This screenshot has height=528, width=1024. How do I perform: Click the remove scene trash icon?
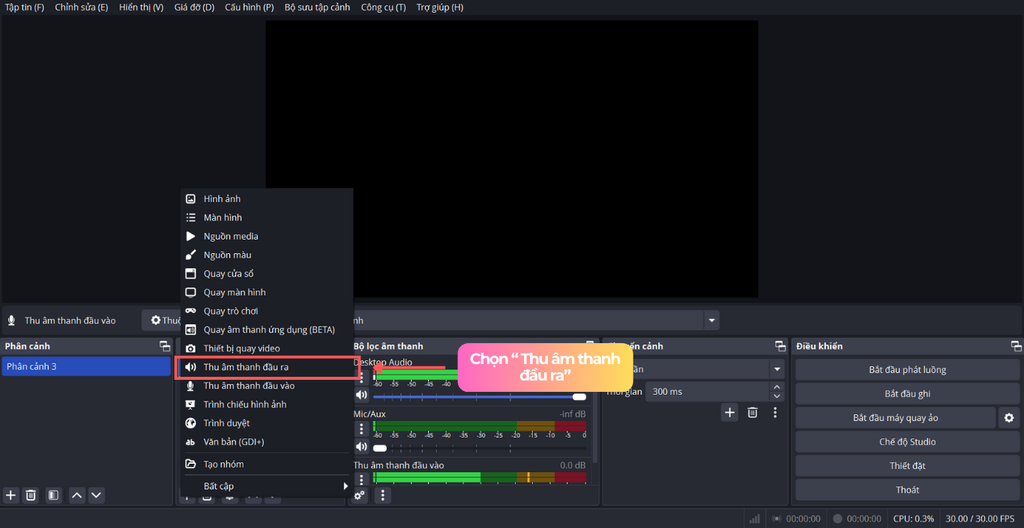[31, 495]
